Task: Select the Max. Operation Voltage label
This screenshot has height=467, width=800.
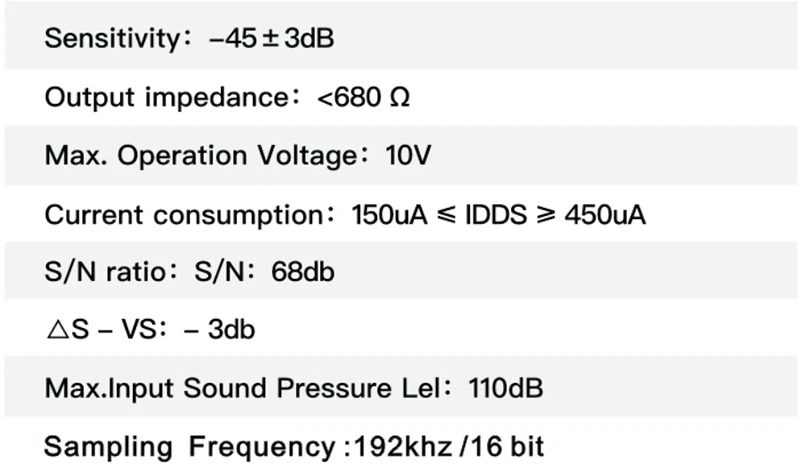Action: pyautogui.click(x=201, y=157)
